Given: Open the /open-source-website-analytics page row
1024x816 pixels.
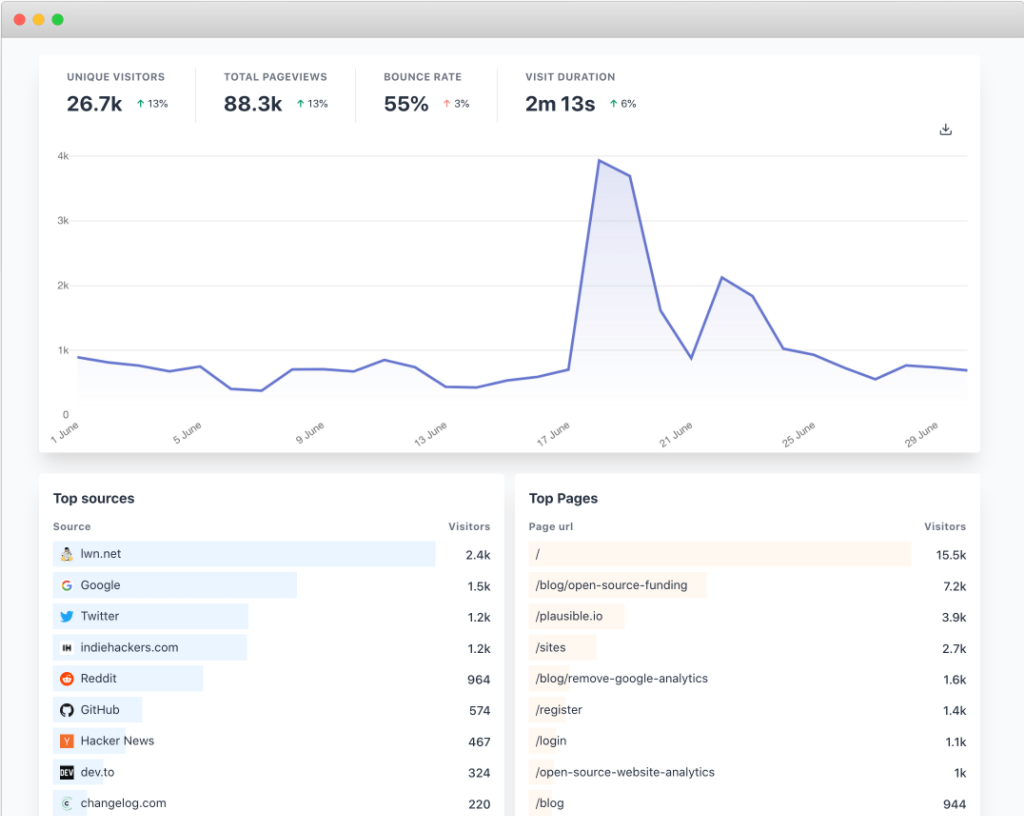Looking at the screenshot, I should pos(625,772).
